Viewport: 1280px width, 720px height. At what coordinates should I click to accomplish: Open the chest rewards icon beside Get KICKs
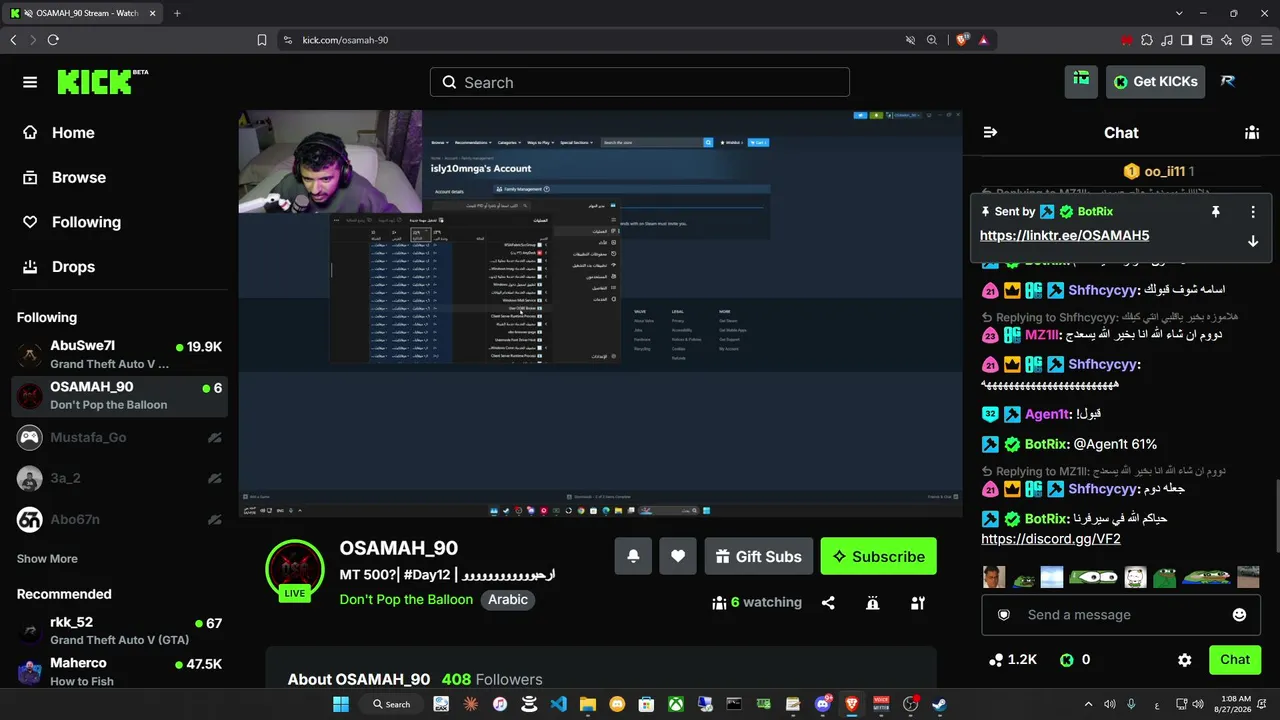point(1081,81)
